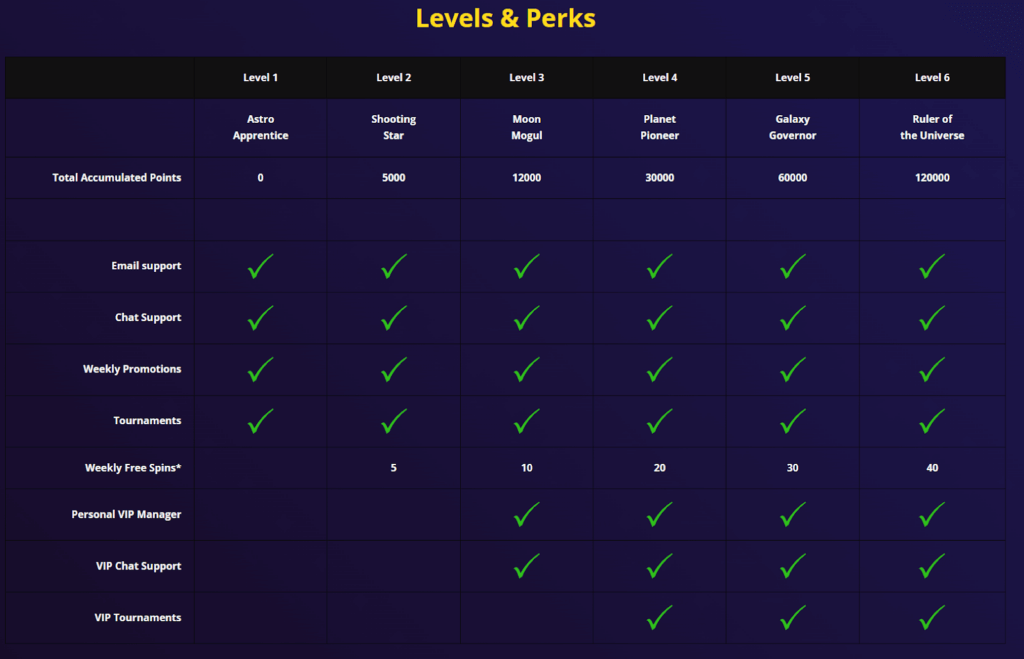Click the 40 free spins value
1024x659 pixels.
point(932,467)
